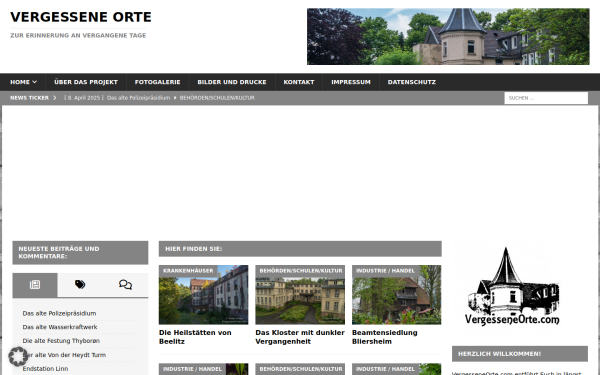Focus the Suchen search field
The height and width of the screenshot is (375, 600).
pos(546,98)
